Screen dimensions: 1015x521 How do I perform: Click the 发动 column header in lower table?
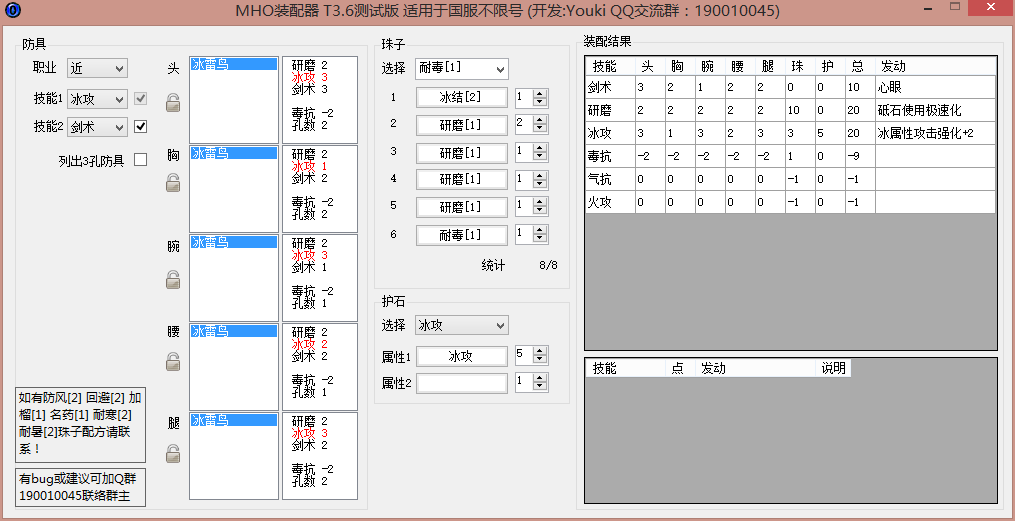pyautogui.click(x=714, y=368)
